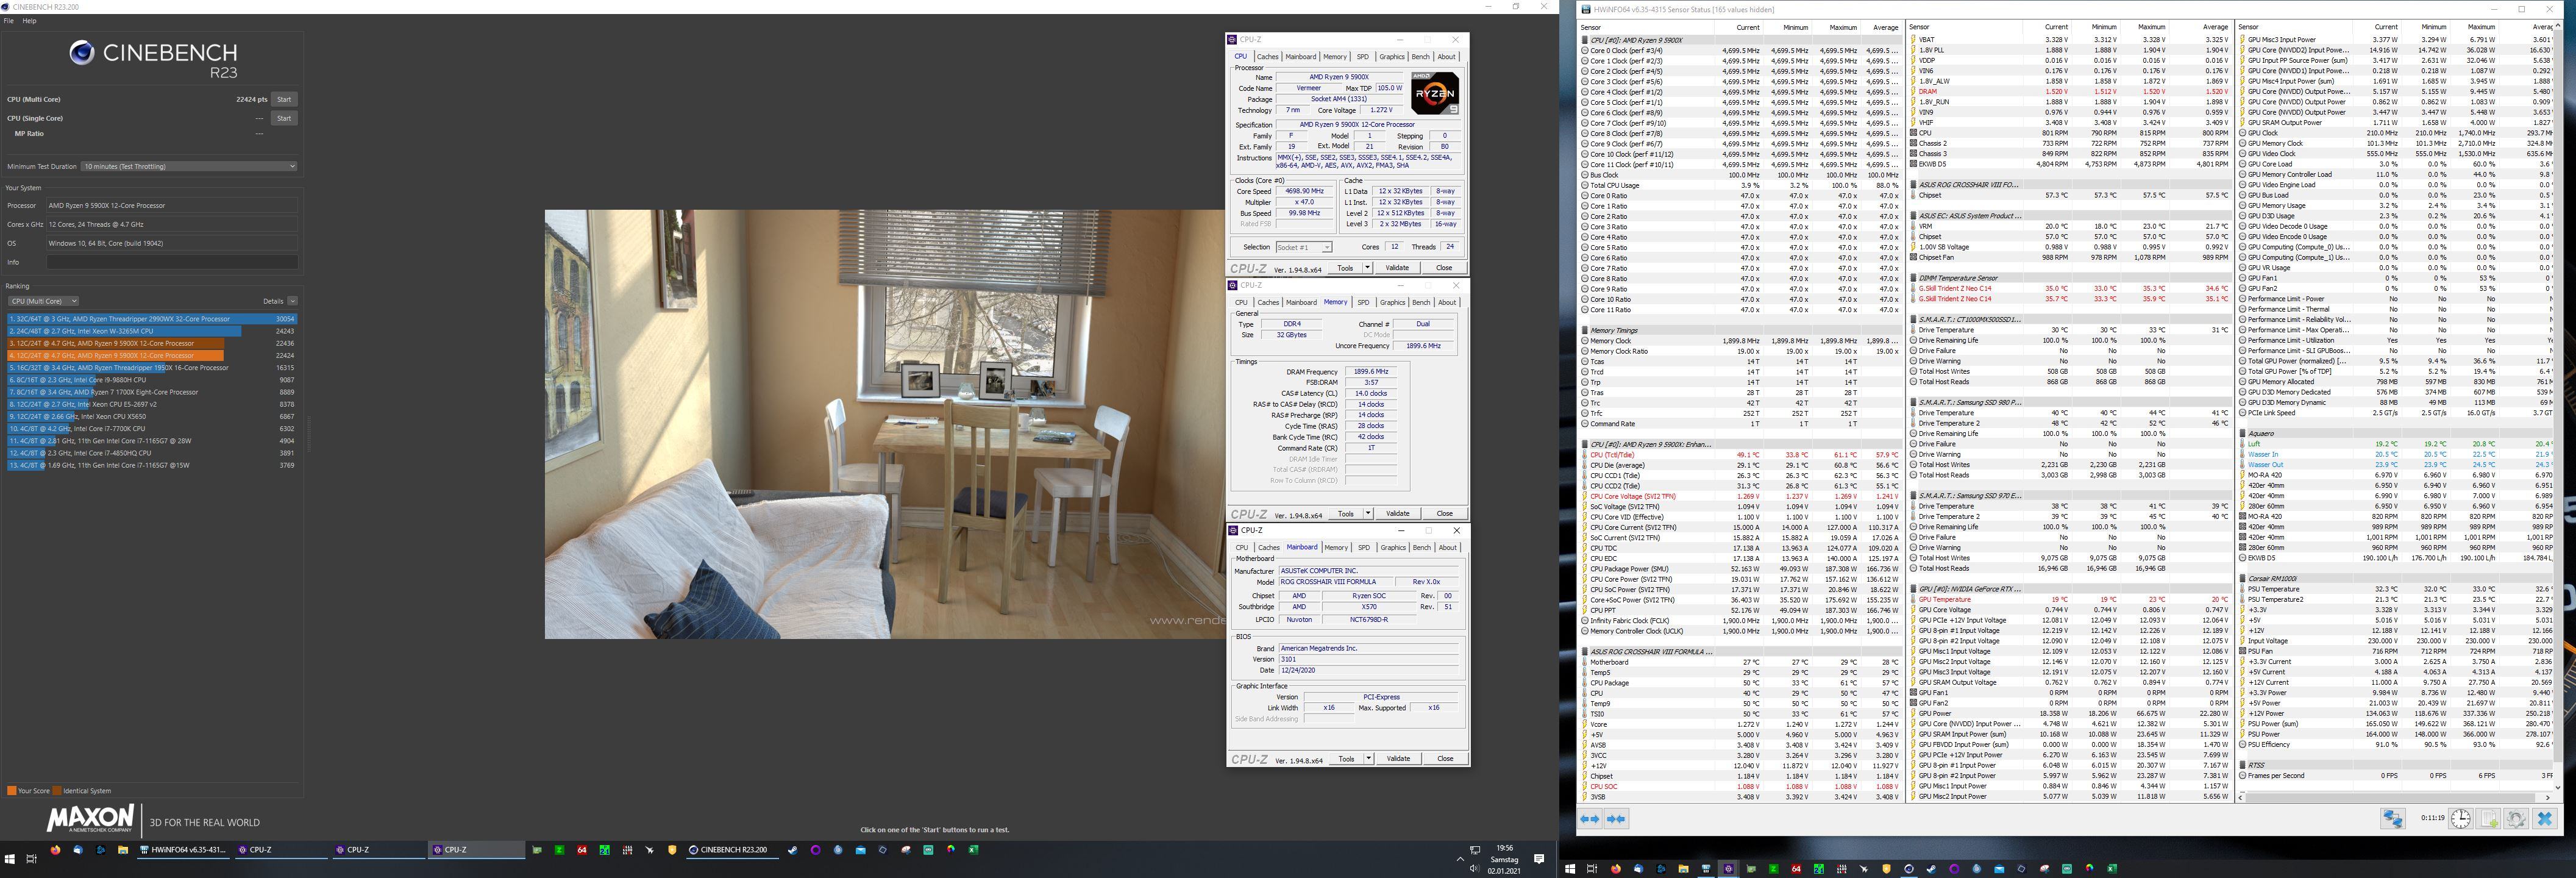Click Tools button in CPU-Z Mainboard window
This screenshot has height=878, width=2576.
[x=1347, y=758]
